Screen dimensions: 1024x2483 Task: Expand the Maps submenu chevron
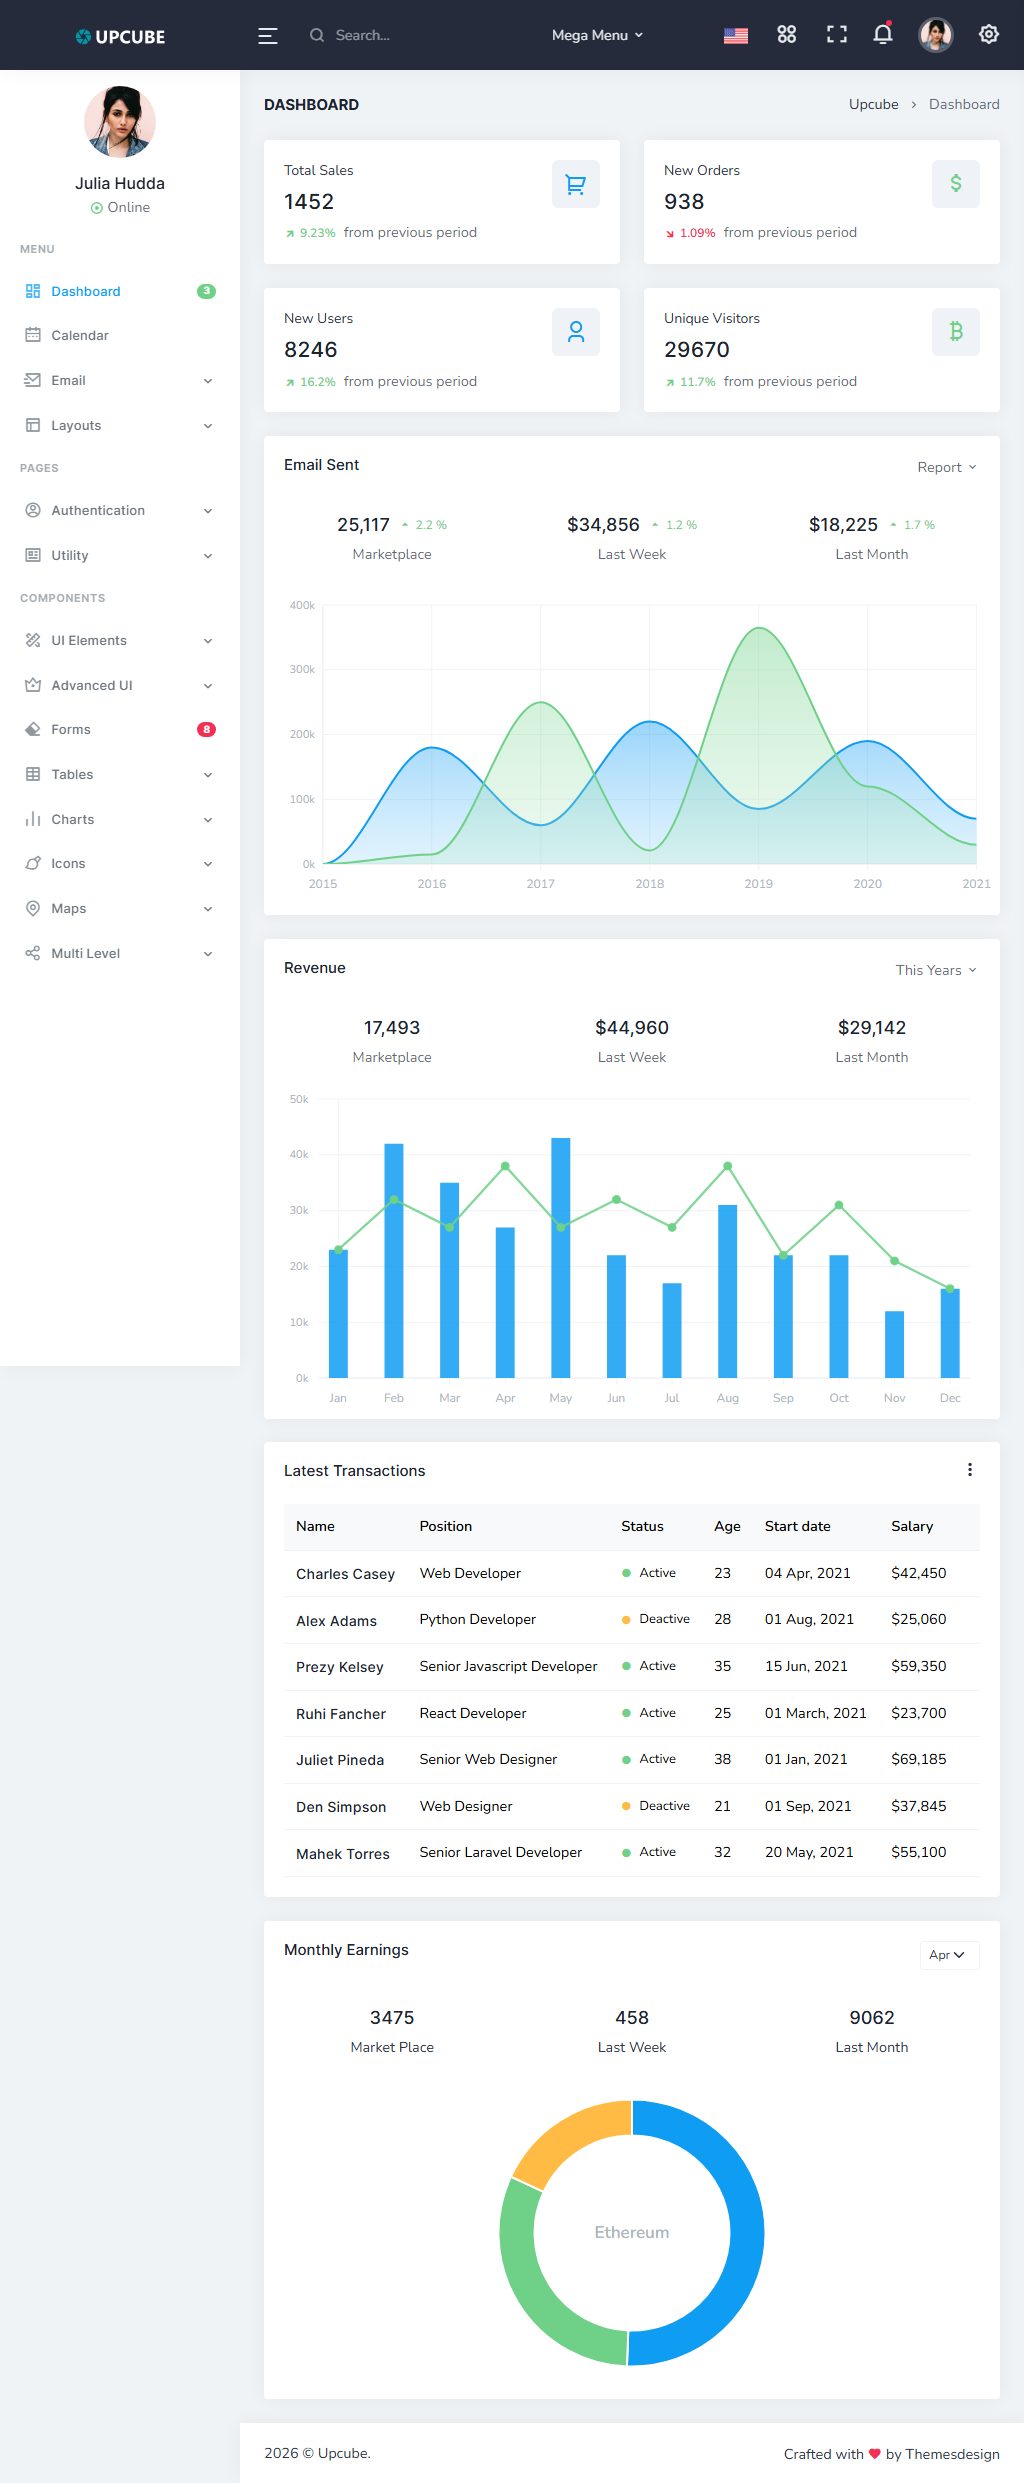208,909
